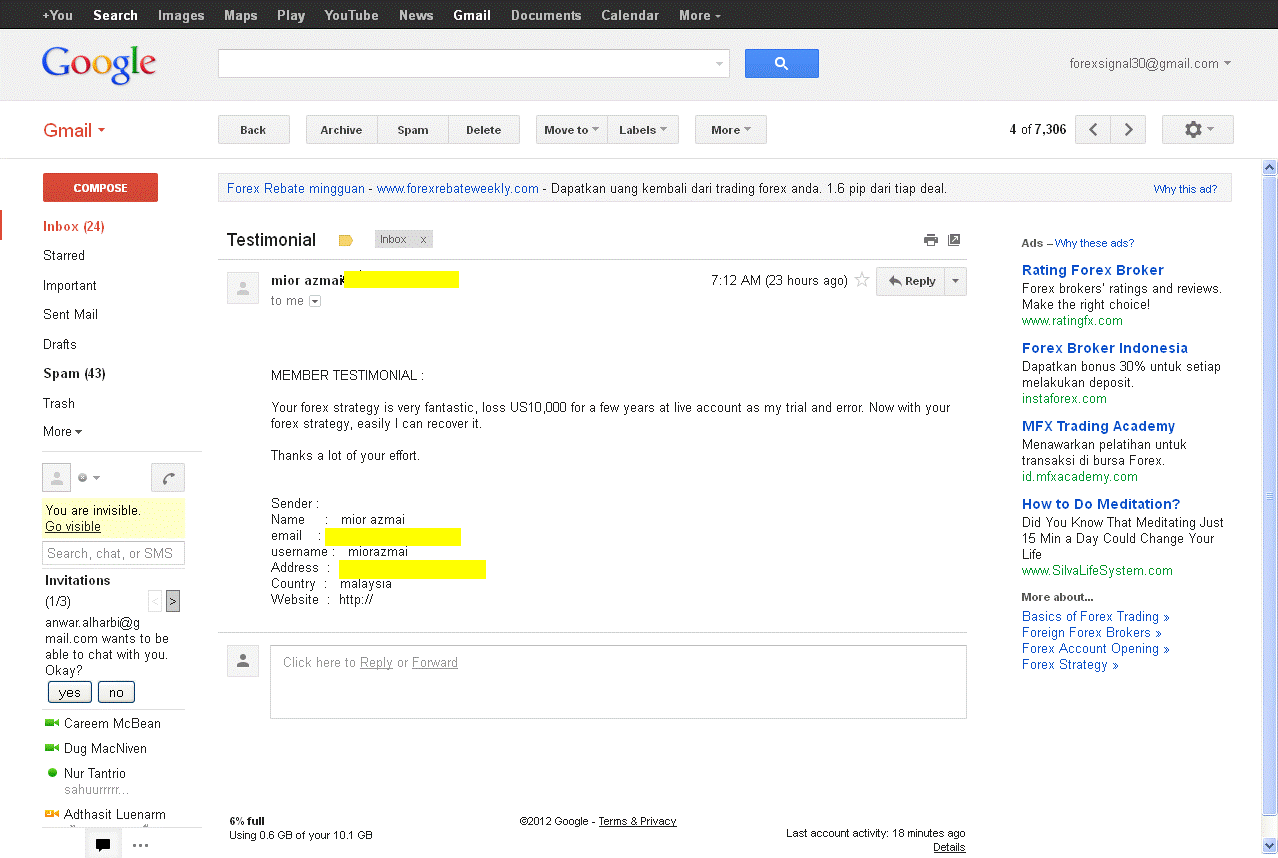Open the Labels dropdown
This screenshot has width=1278, height=858.
[643, 130]
